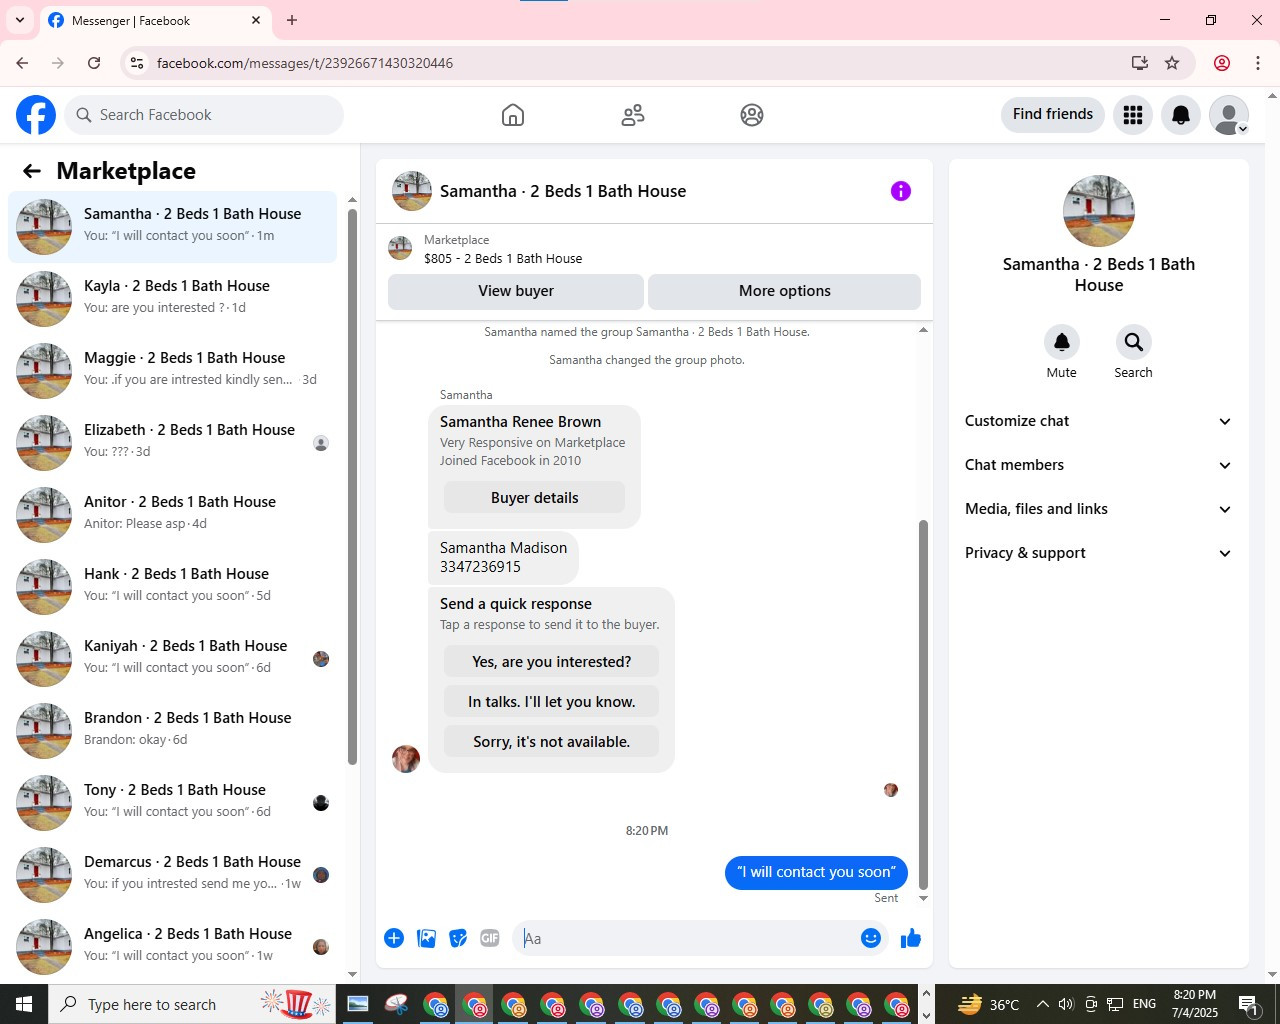
Task: Open Buyer details for Samantha Renee Brown
Action: click(x=535, y=498)
